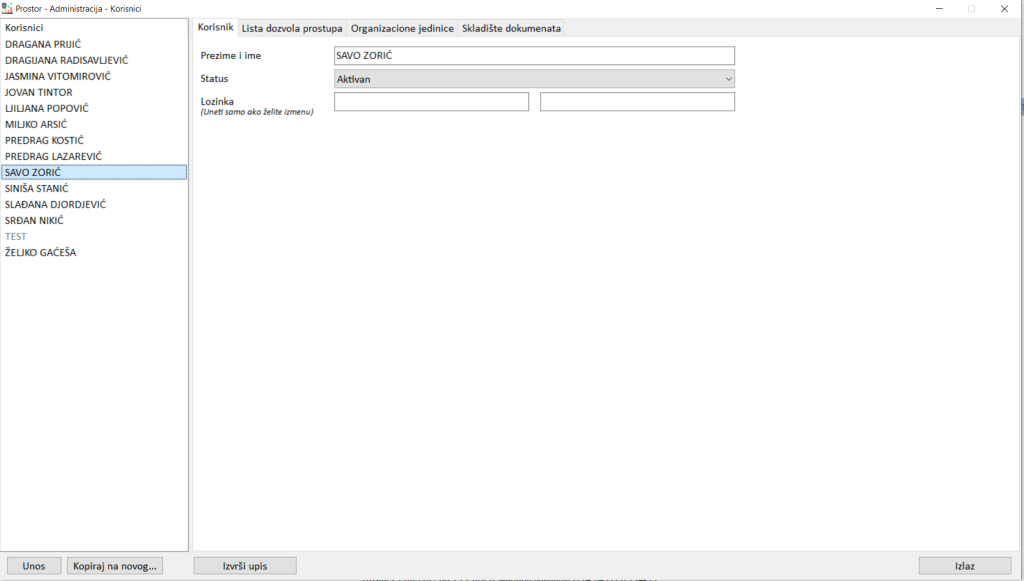Viewport: 1024px width, 581px height.
Task: Select the Korisnik tab
Action: pos(215,28)
